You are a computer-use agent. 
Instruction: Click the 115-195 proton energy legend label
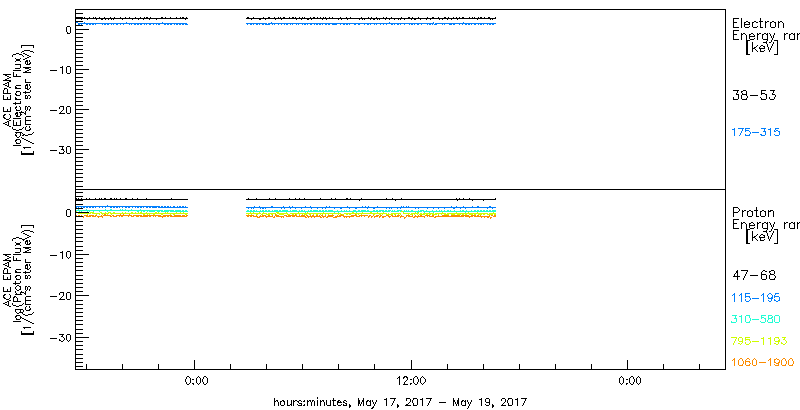756,298
